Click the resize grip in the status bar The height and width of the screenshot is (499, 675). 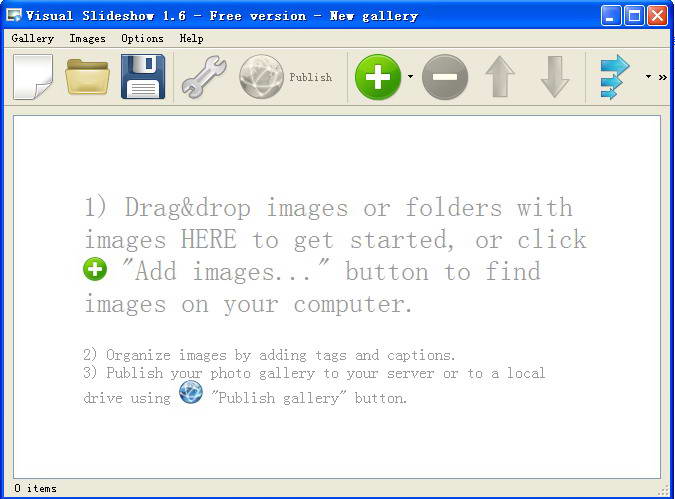[663, 490]
